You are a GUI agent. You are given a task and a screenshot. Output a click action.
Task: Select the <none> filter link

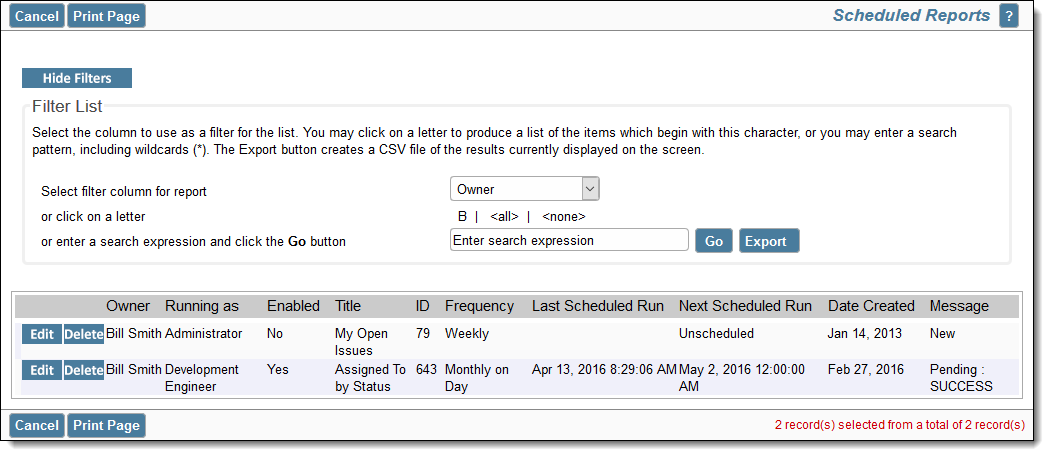[564, 217]
